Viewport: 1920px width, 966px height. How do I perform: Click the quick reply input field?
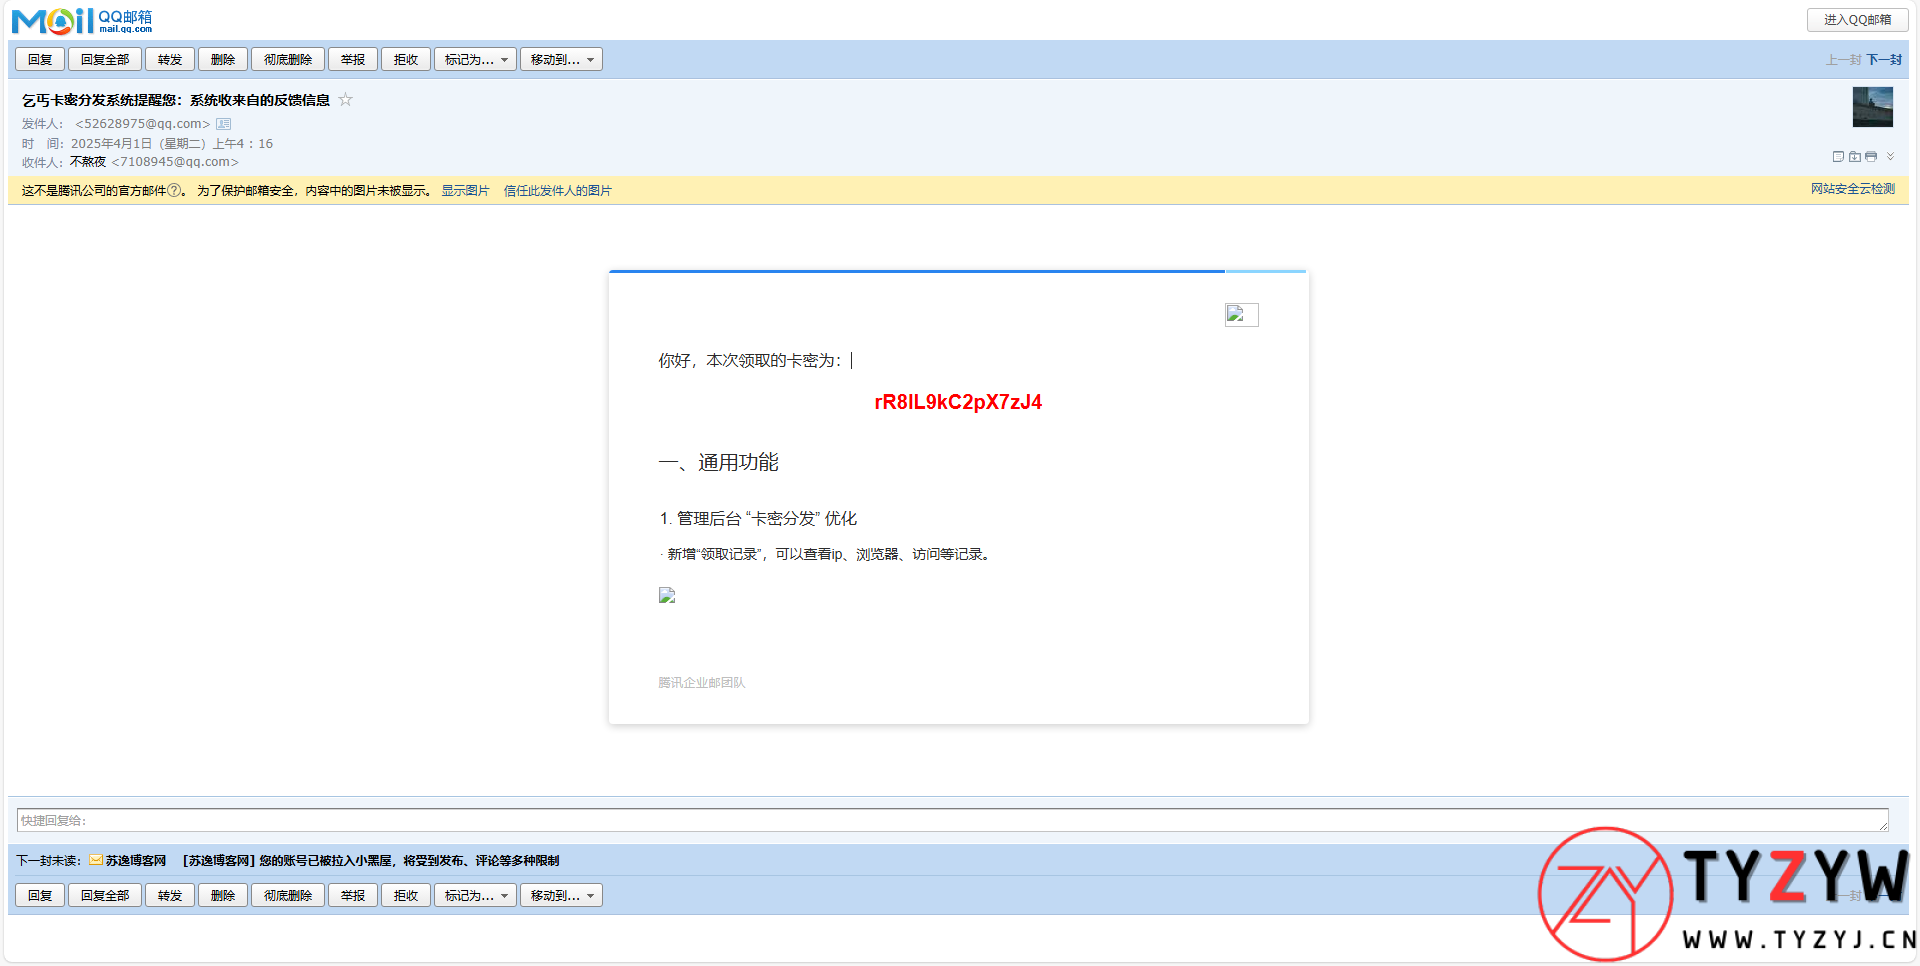tap(950, 820)
